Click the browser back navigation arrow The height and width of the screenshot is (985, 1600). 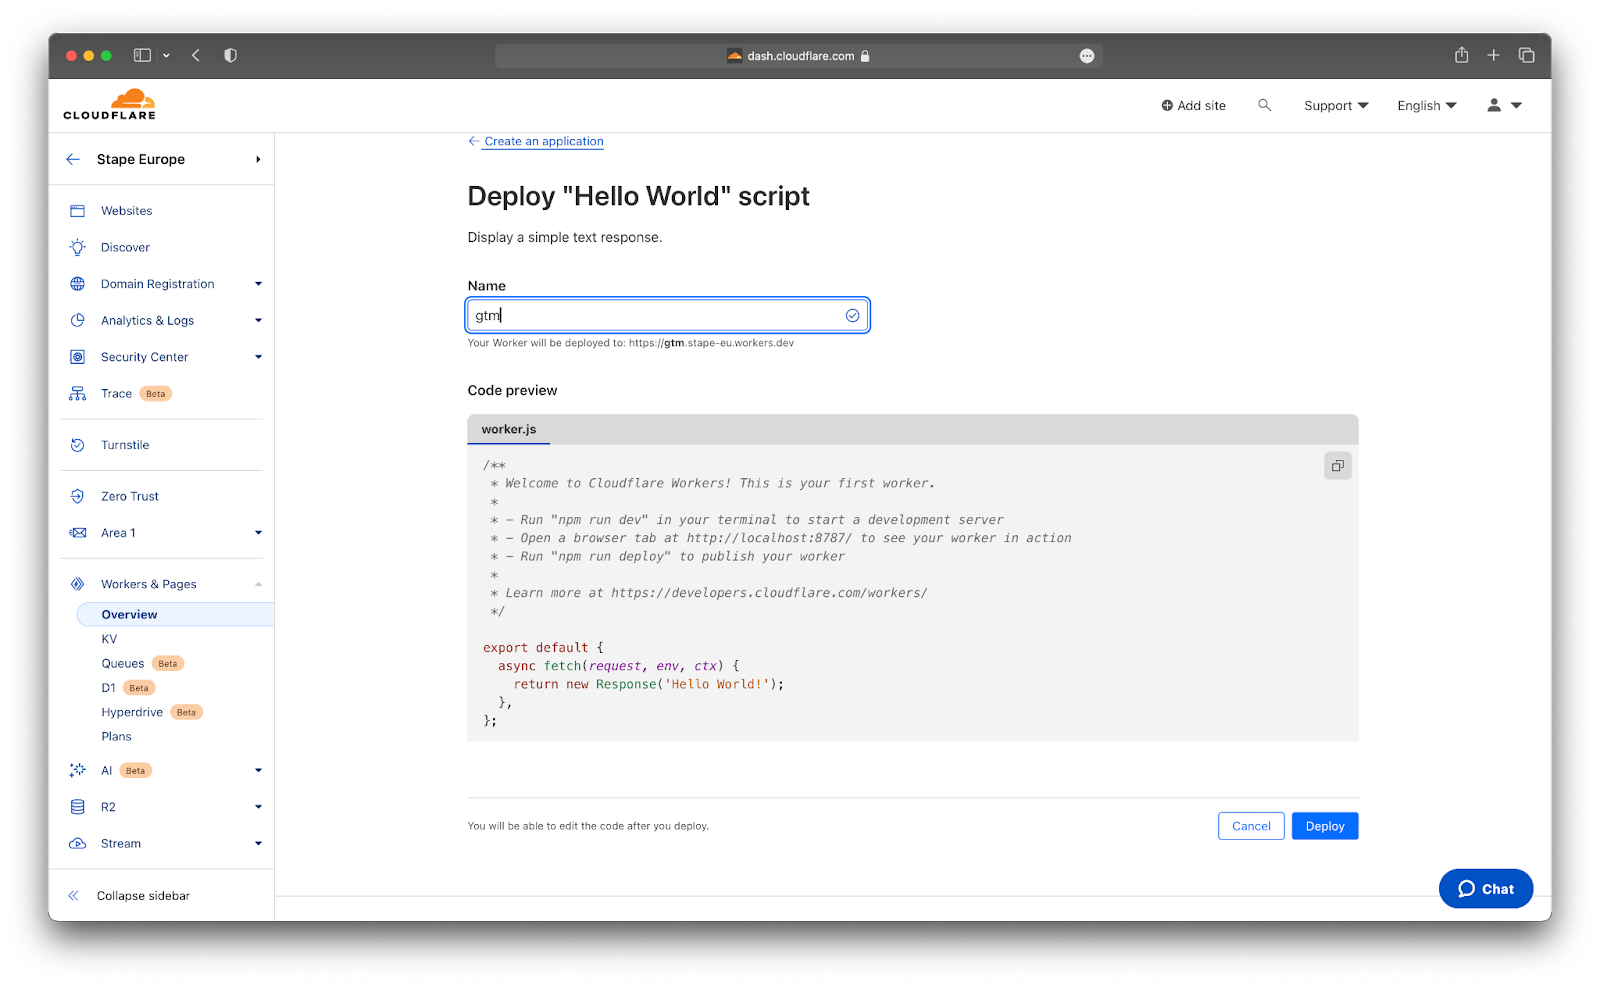(196, 55)
